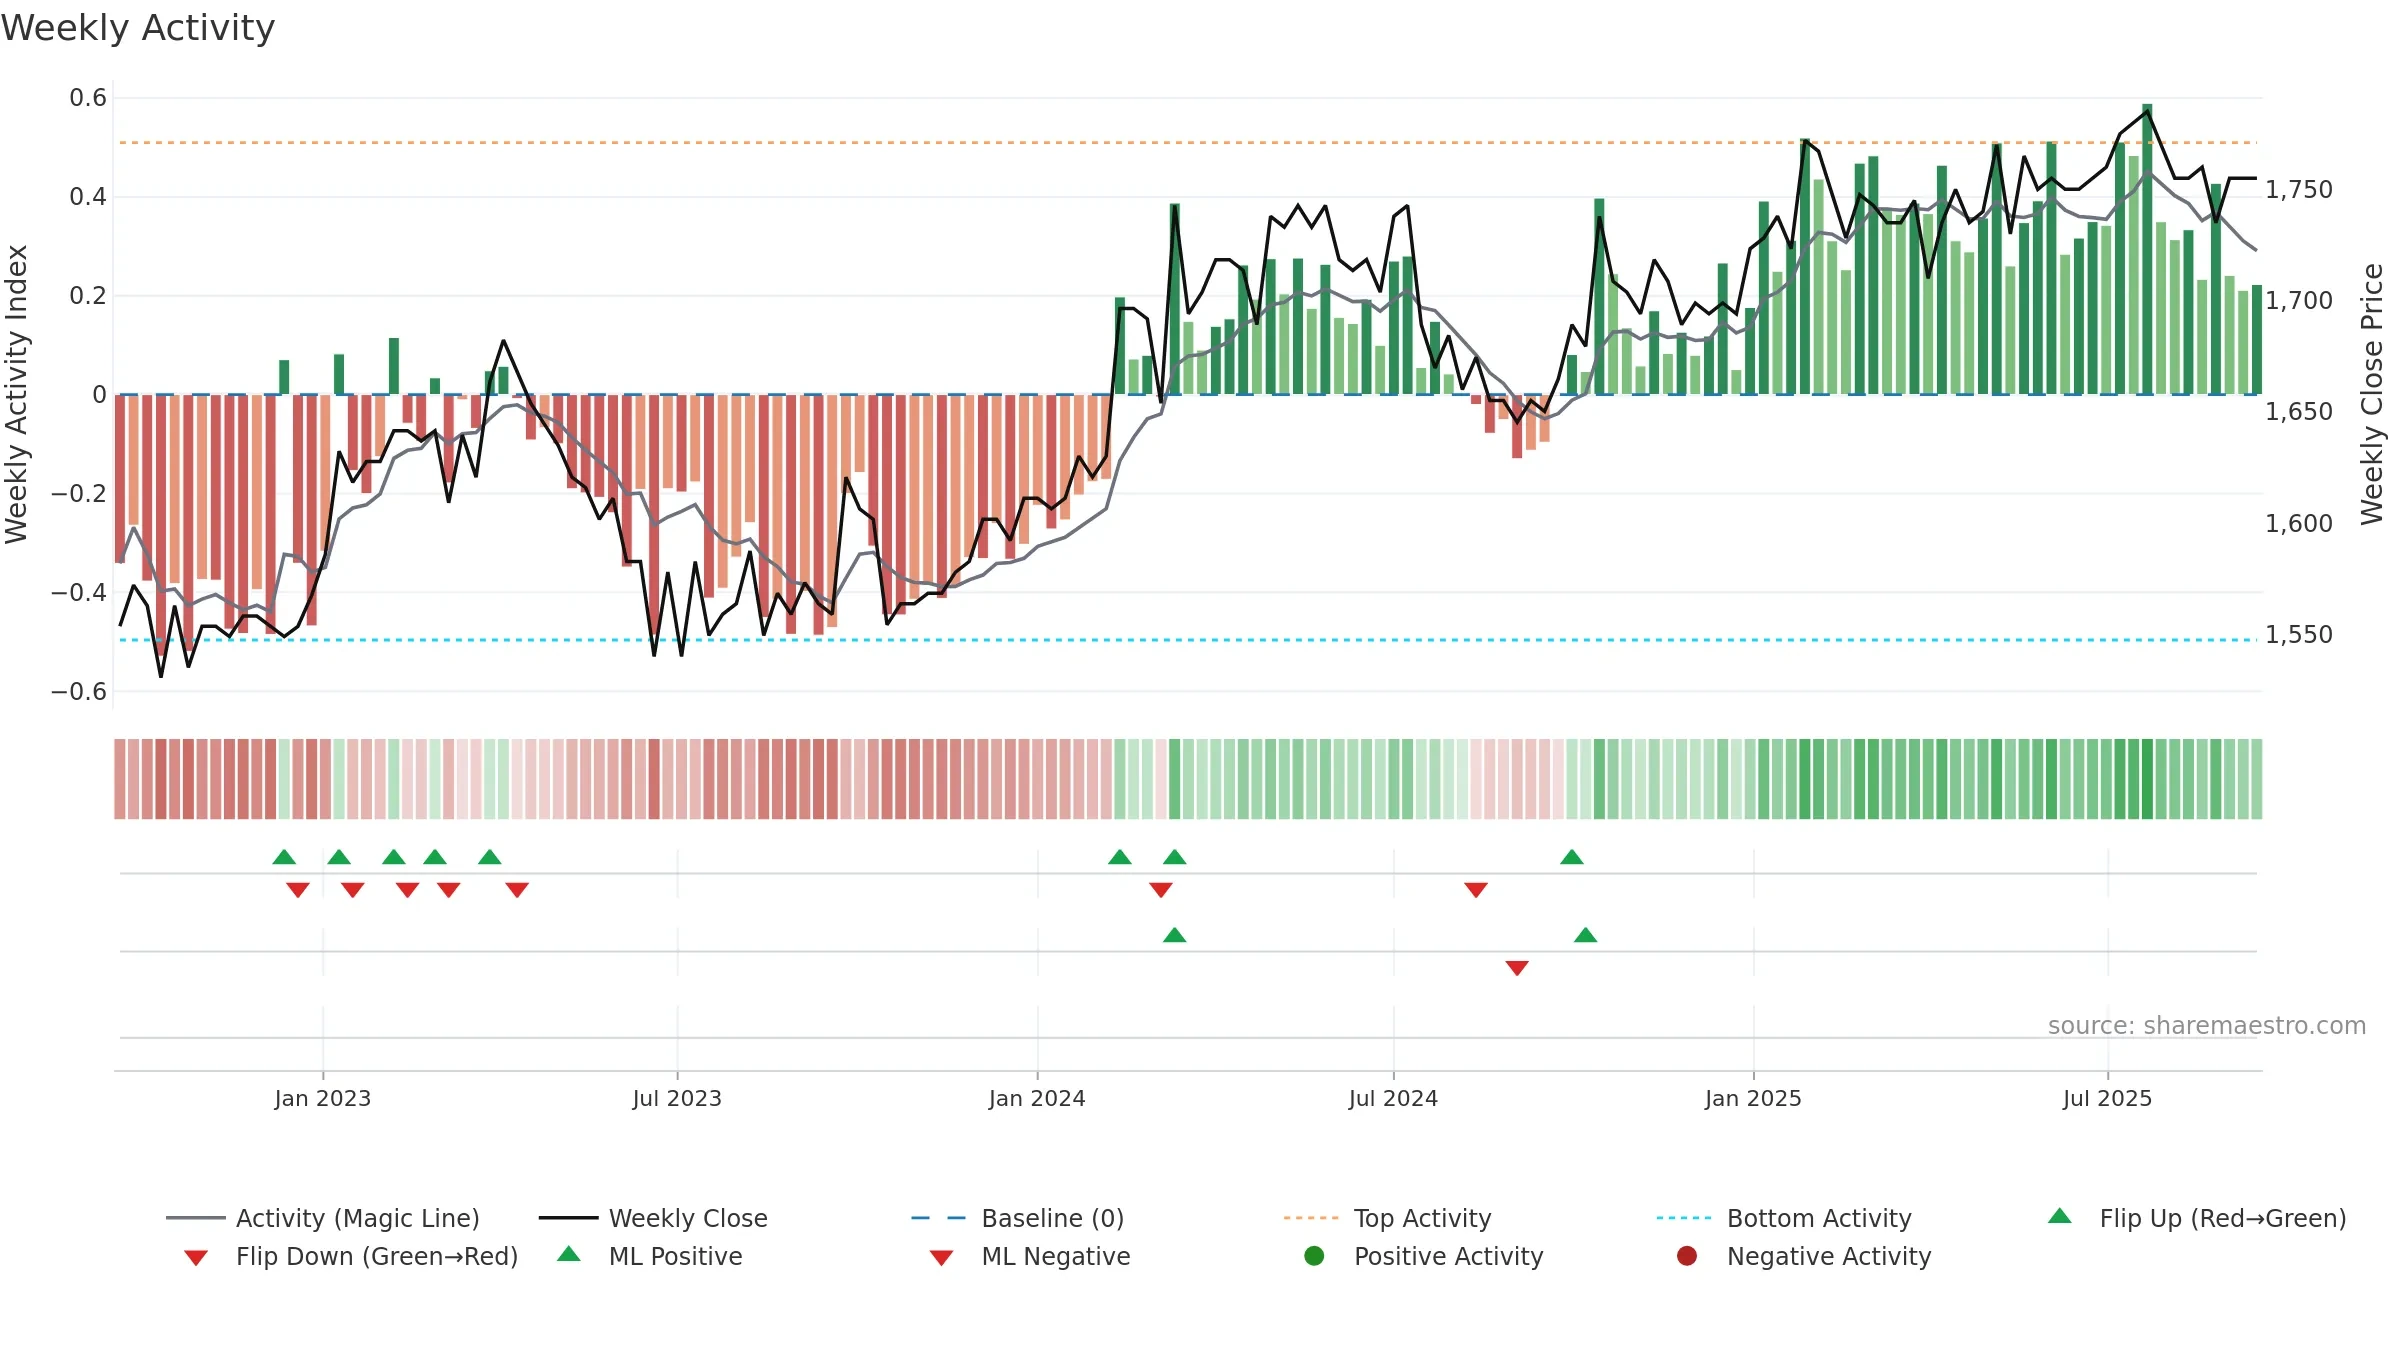Click the 1,650 price tick on right axis
Viewport: 2400px width, 1350px height.
coord(2299,412)
